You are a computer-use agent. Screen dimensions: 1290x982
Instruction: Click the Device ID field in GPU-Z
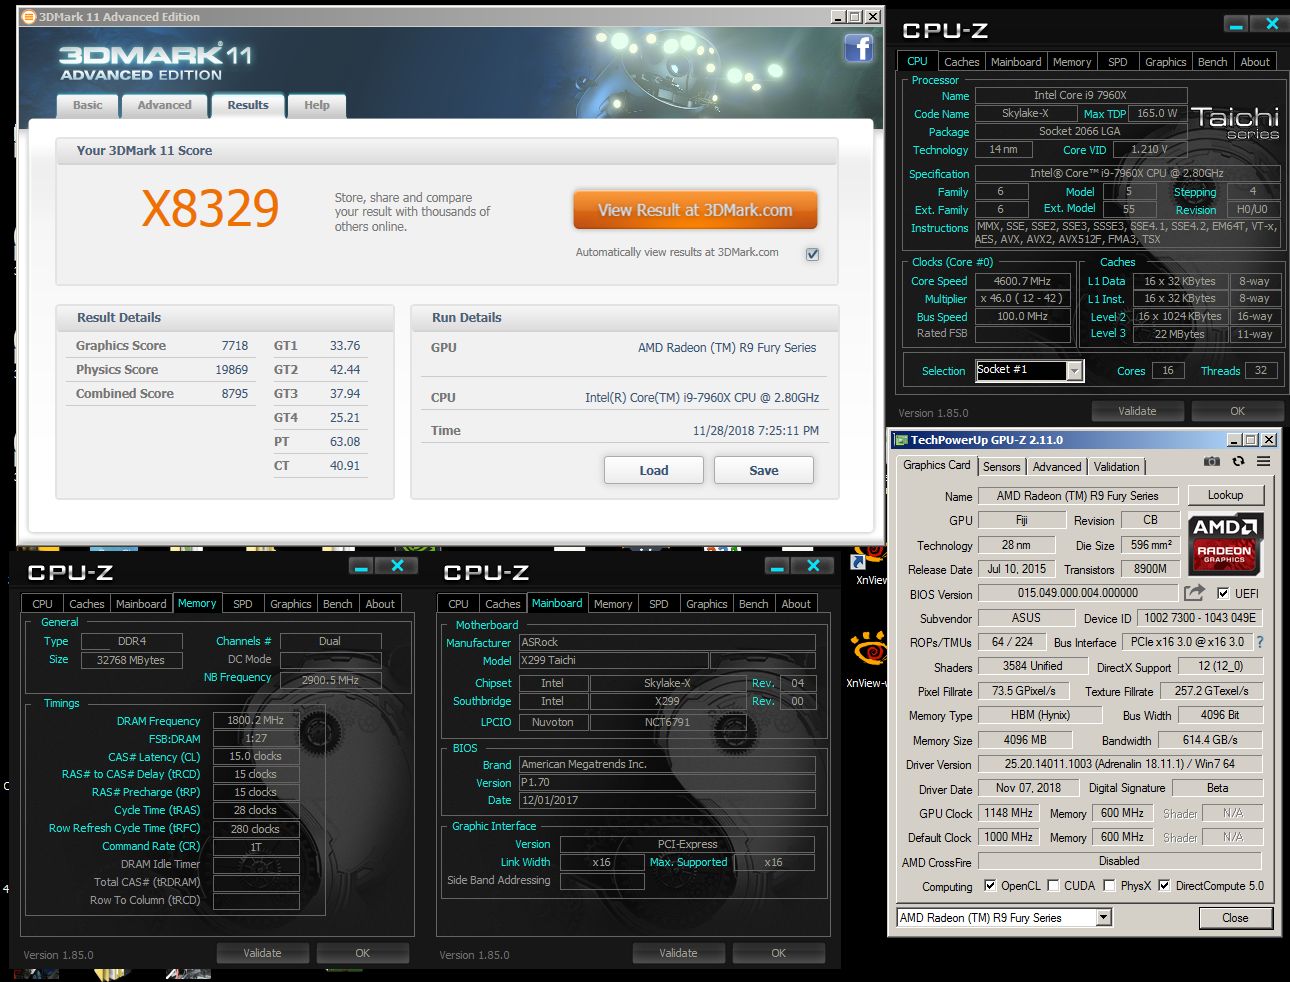pyautogui.click(x=1200, y=618)
